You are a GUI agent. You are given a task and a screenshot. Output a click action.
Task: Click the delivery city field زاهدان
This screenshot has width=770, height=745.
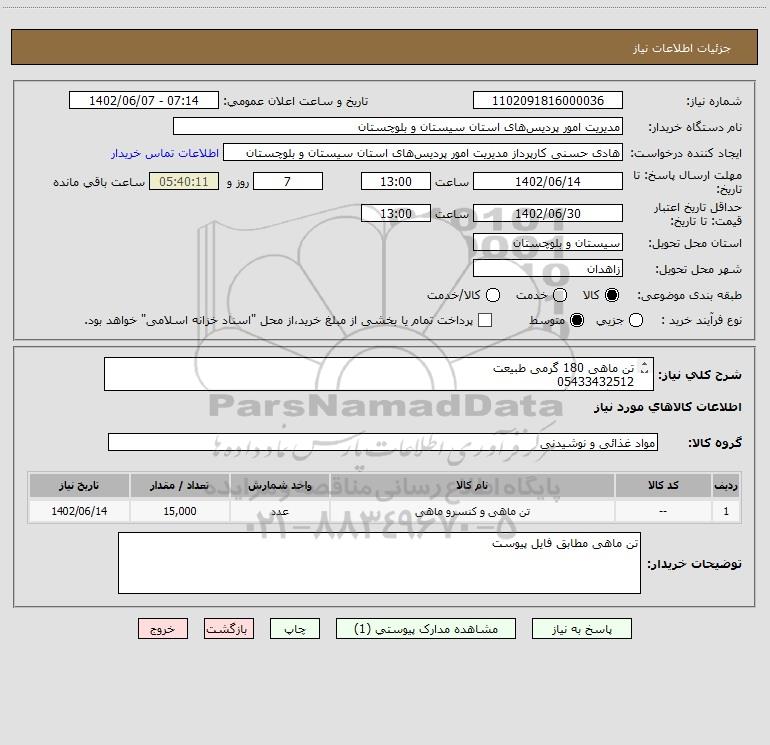click(x=548, y=268)
